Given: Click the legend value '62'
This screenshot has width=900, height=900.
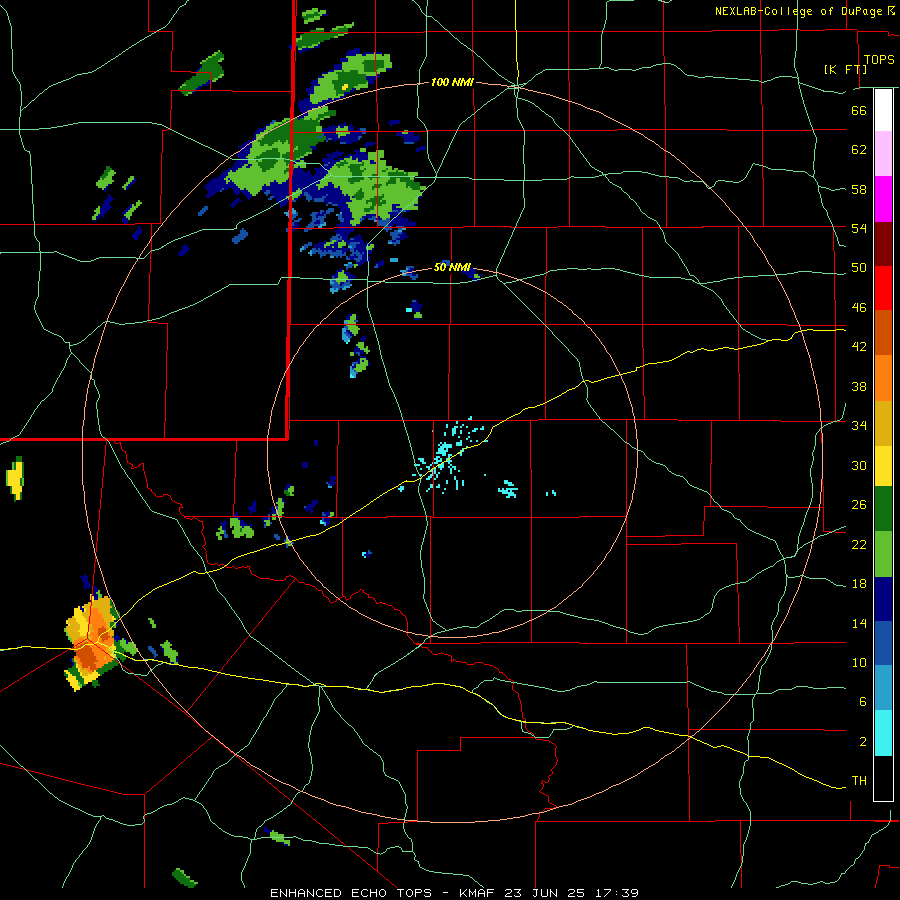Looking at the screenshot, I should pos(859,150).
